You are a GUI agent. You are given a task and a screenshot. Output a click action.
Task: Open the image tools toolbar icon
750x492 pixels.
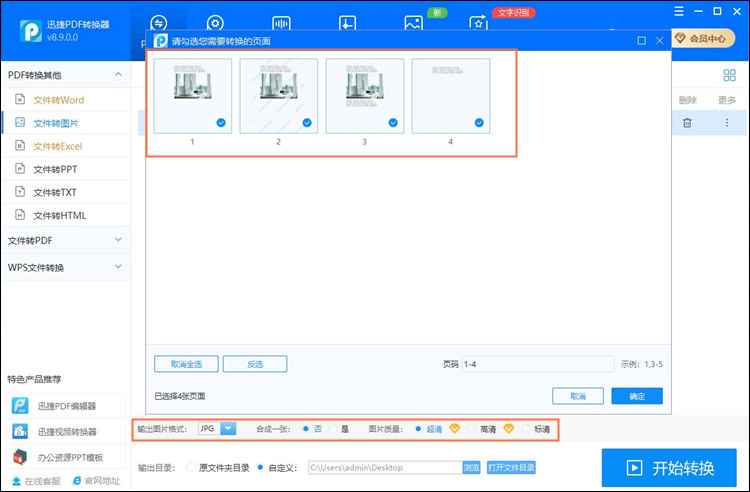(413, 23)
